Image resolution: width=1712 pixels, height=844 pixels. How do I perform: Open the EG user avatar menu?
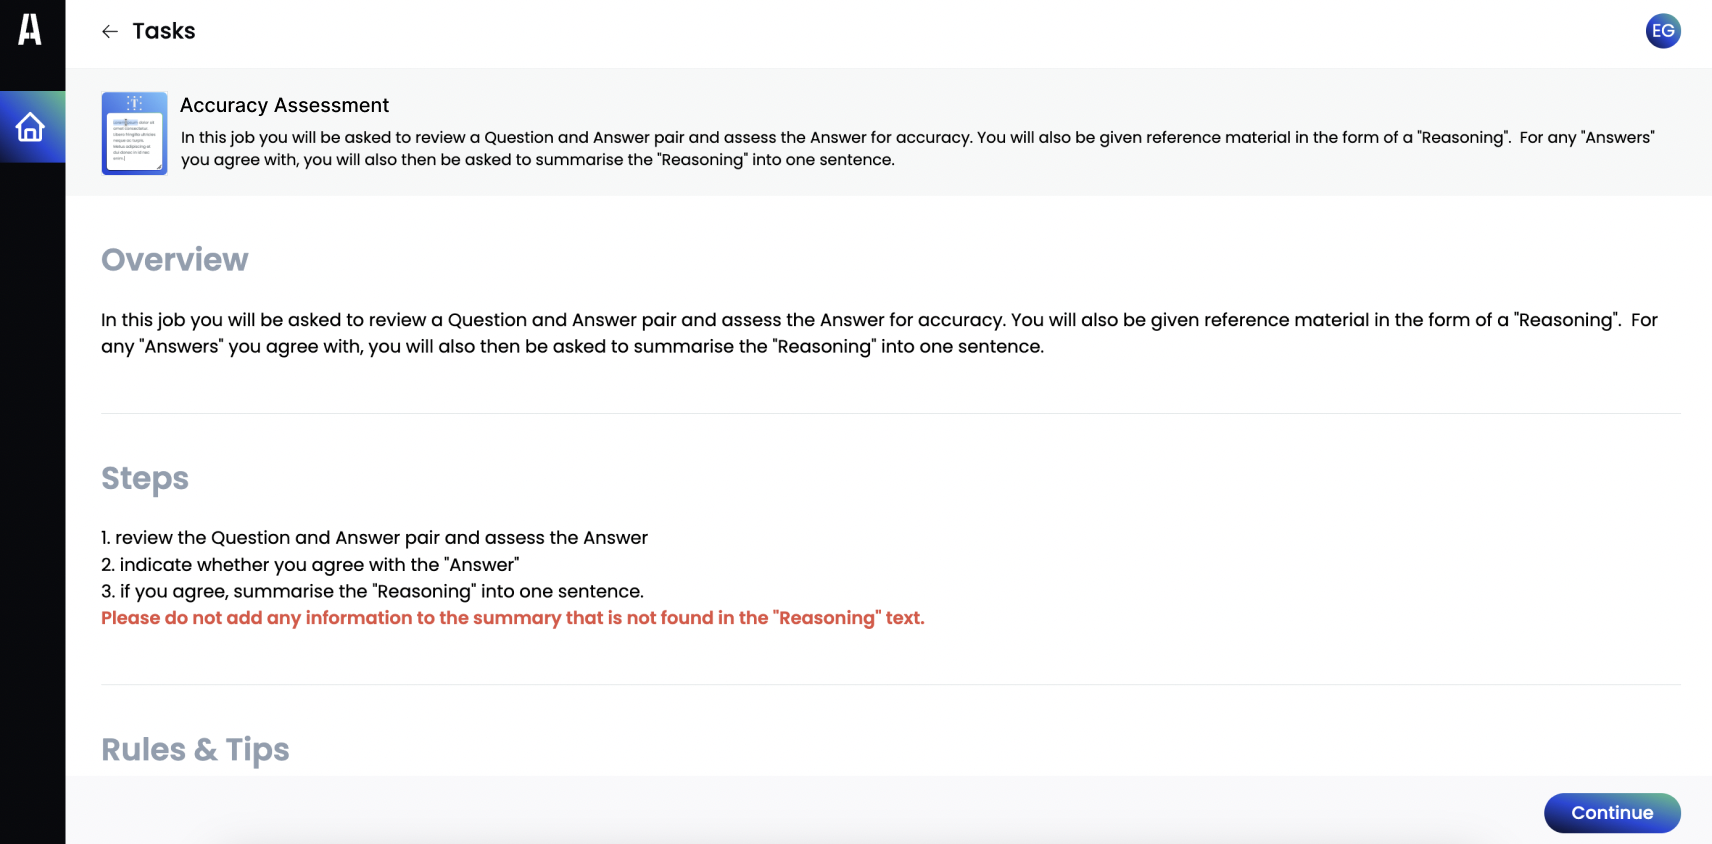coord(1663,31)
